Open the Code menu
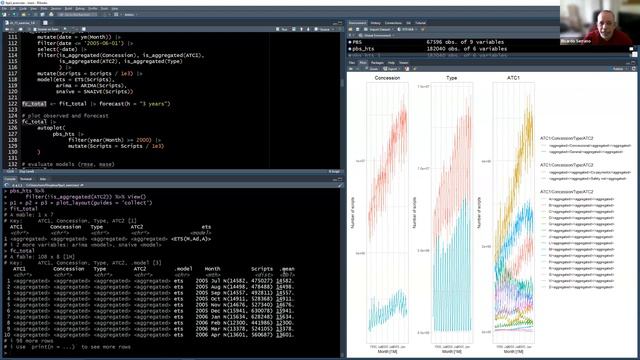Viewport: 640px width, 360px height. (x=23, y=9)
